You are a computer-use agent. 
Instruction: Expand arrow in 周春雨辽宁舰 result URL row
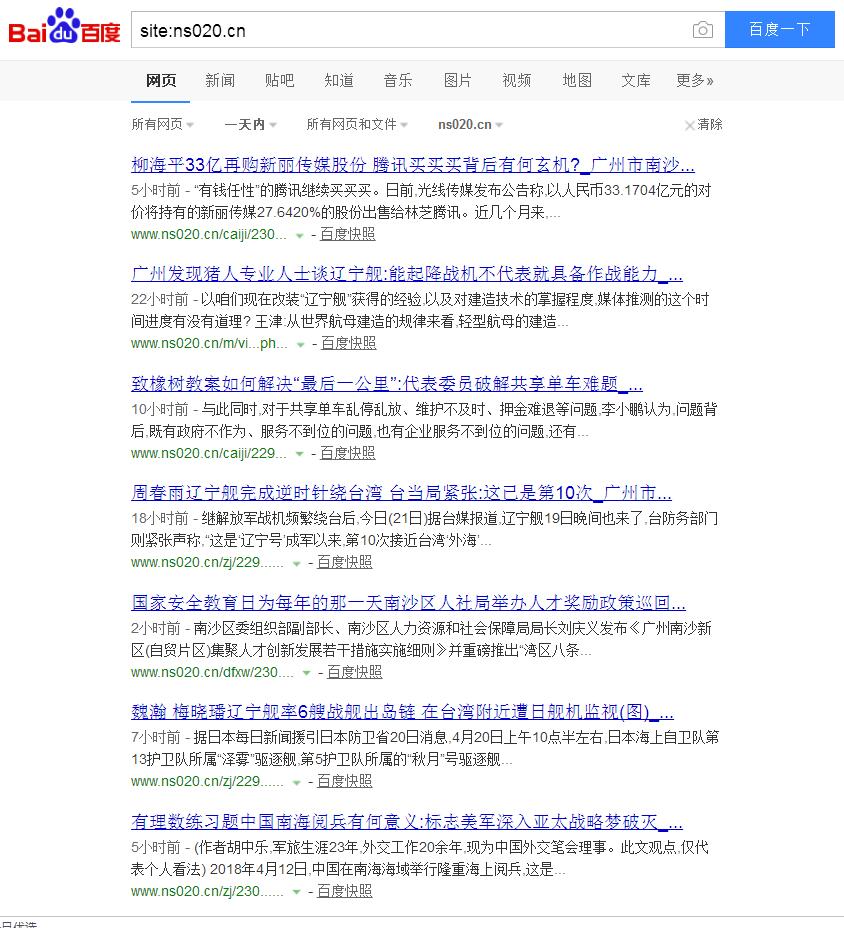coord(297,563)
